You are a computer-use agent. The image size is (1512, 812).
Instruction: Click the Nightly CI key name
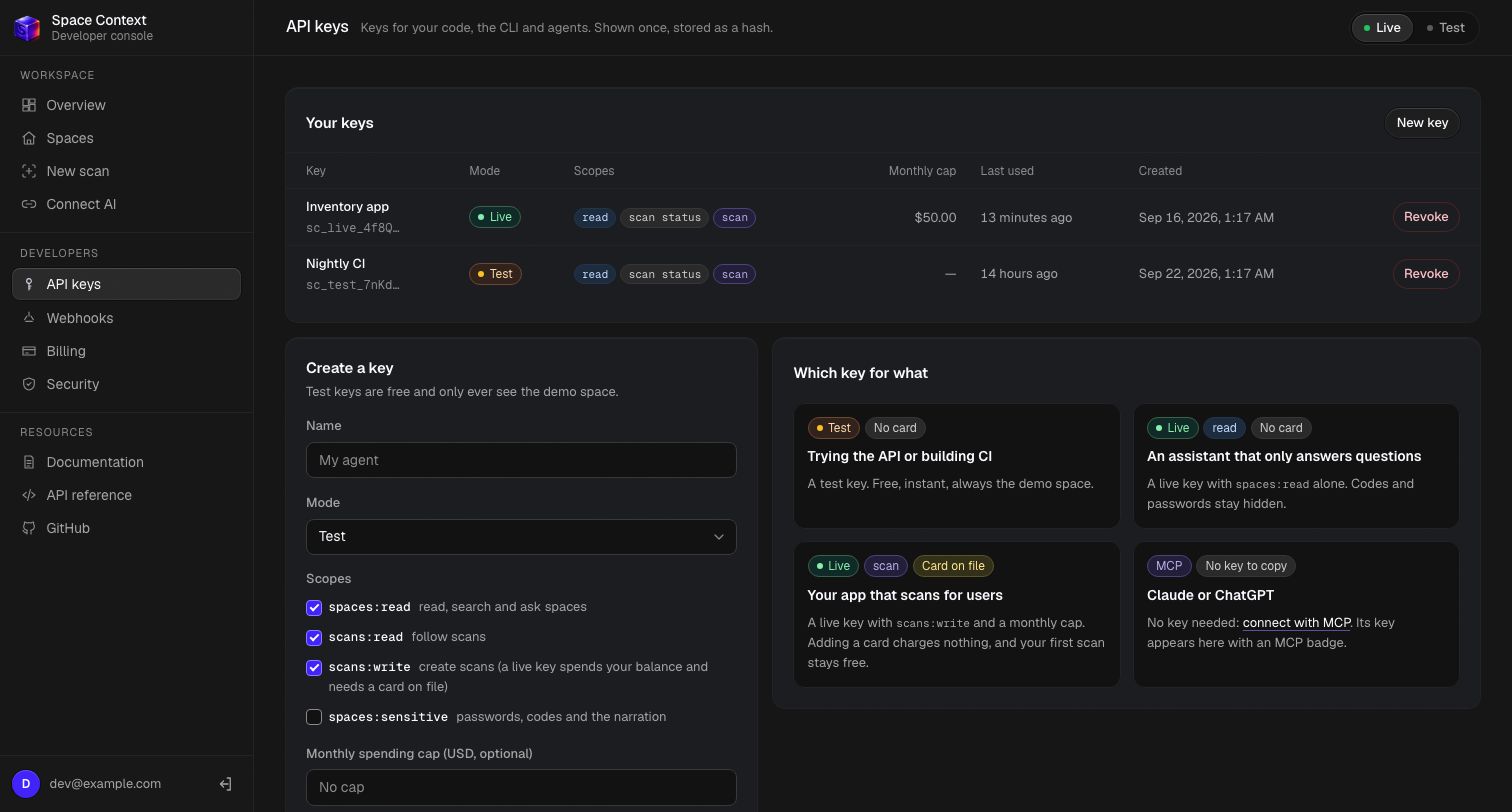tap(335, 264)
